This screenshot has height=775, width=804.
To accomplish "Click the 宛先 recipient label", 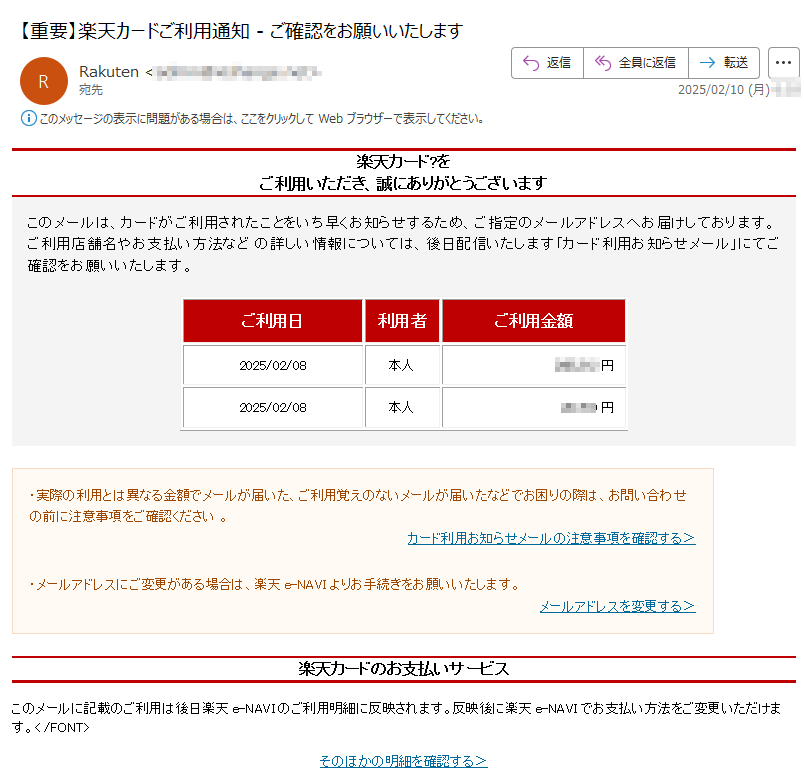I will click(x=91, y=90).
